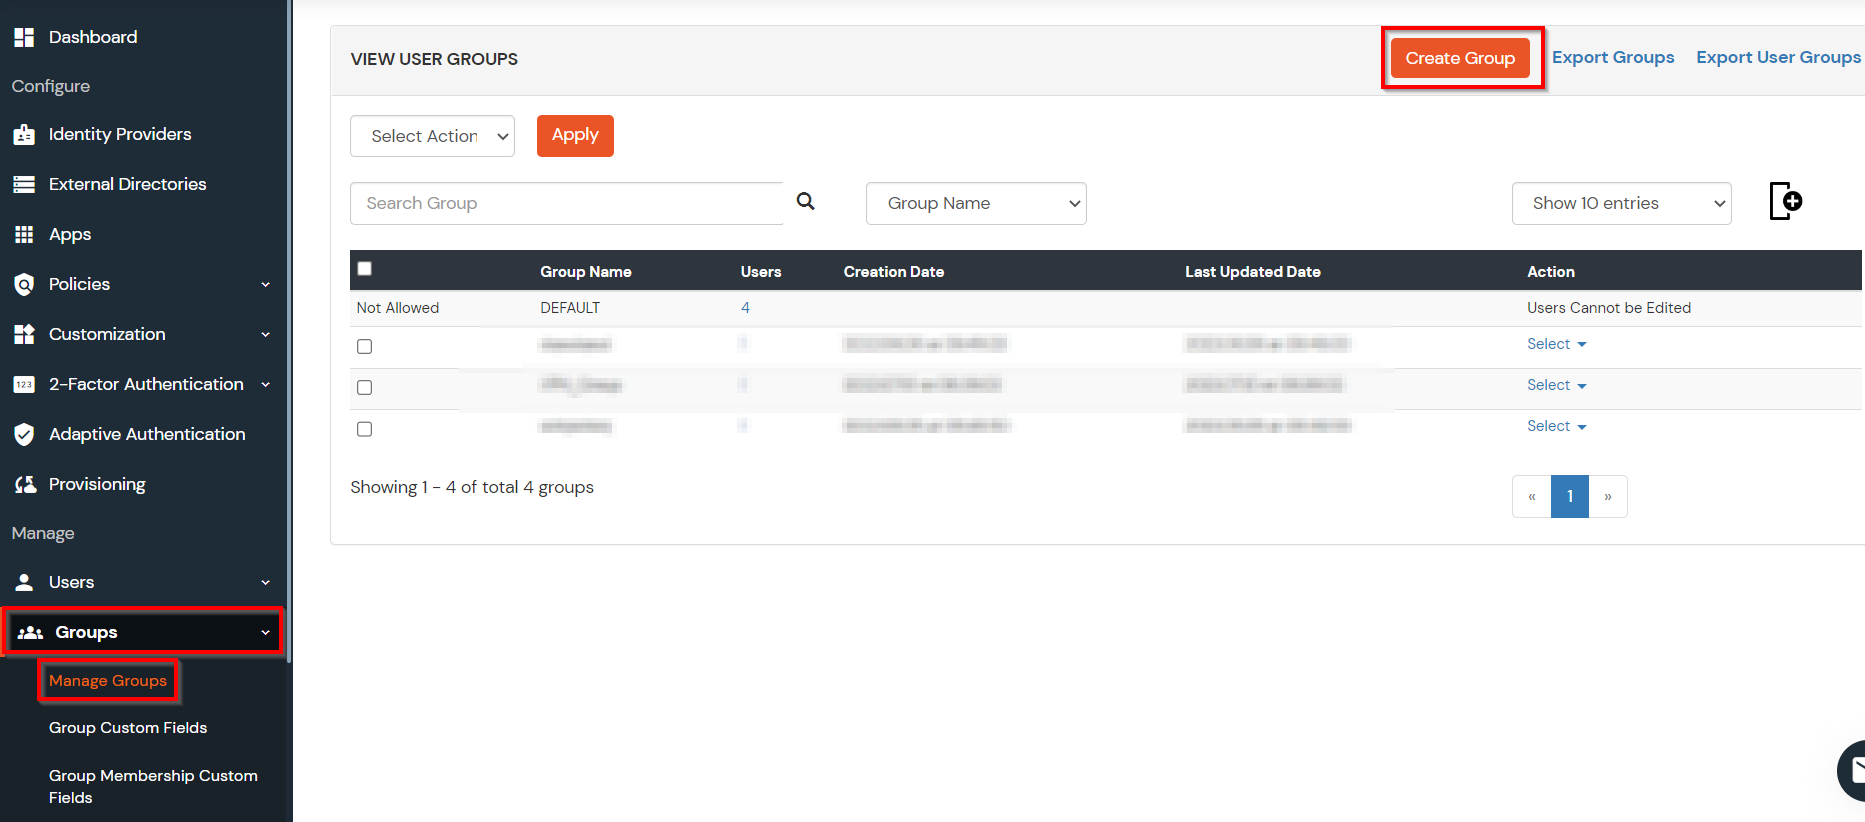Click the 'Not Allowed' cell
Screen dimensions: 1865x822
(398, 308)
